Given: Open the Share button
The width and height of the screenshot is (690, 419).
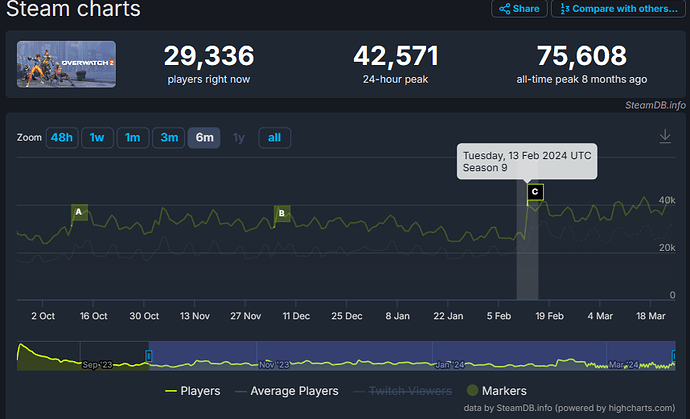Looking at the screenshot, I should point(519,8).
